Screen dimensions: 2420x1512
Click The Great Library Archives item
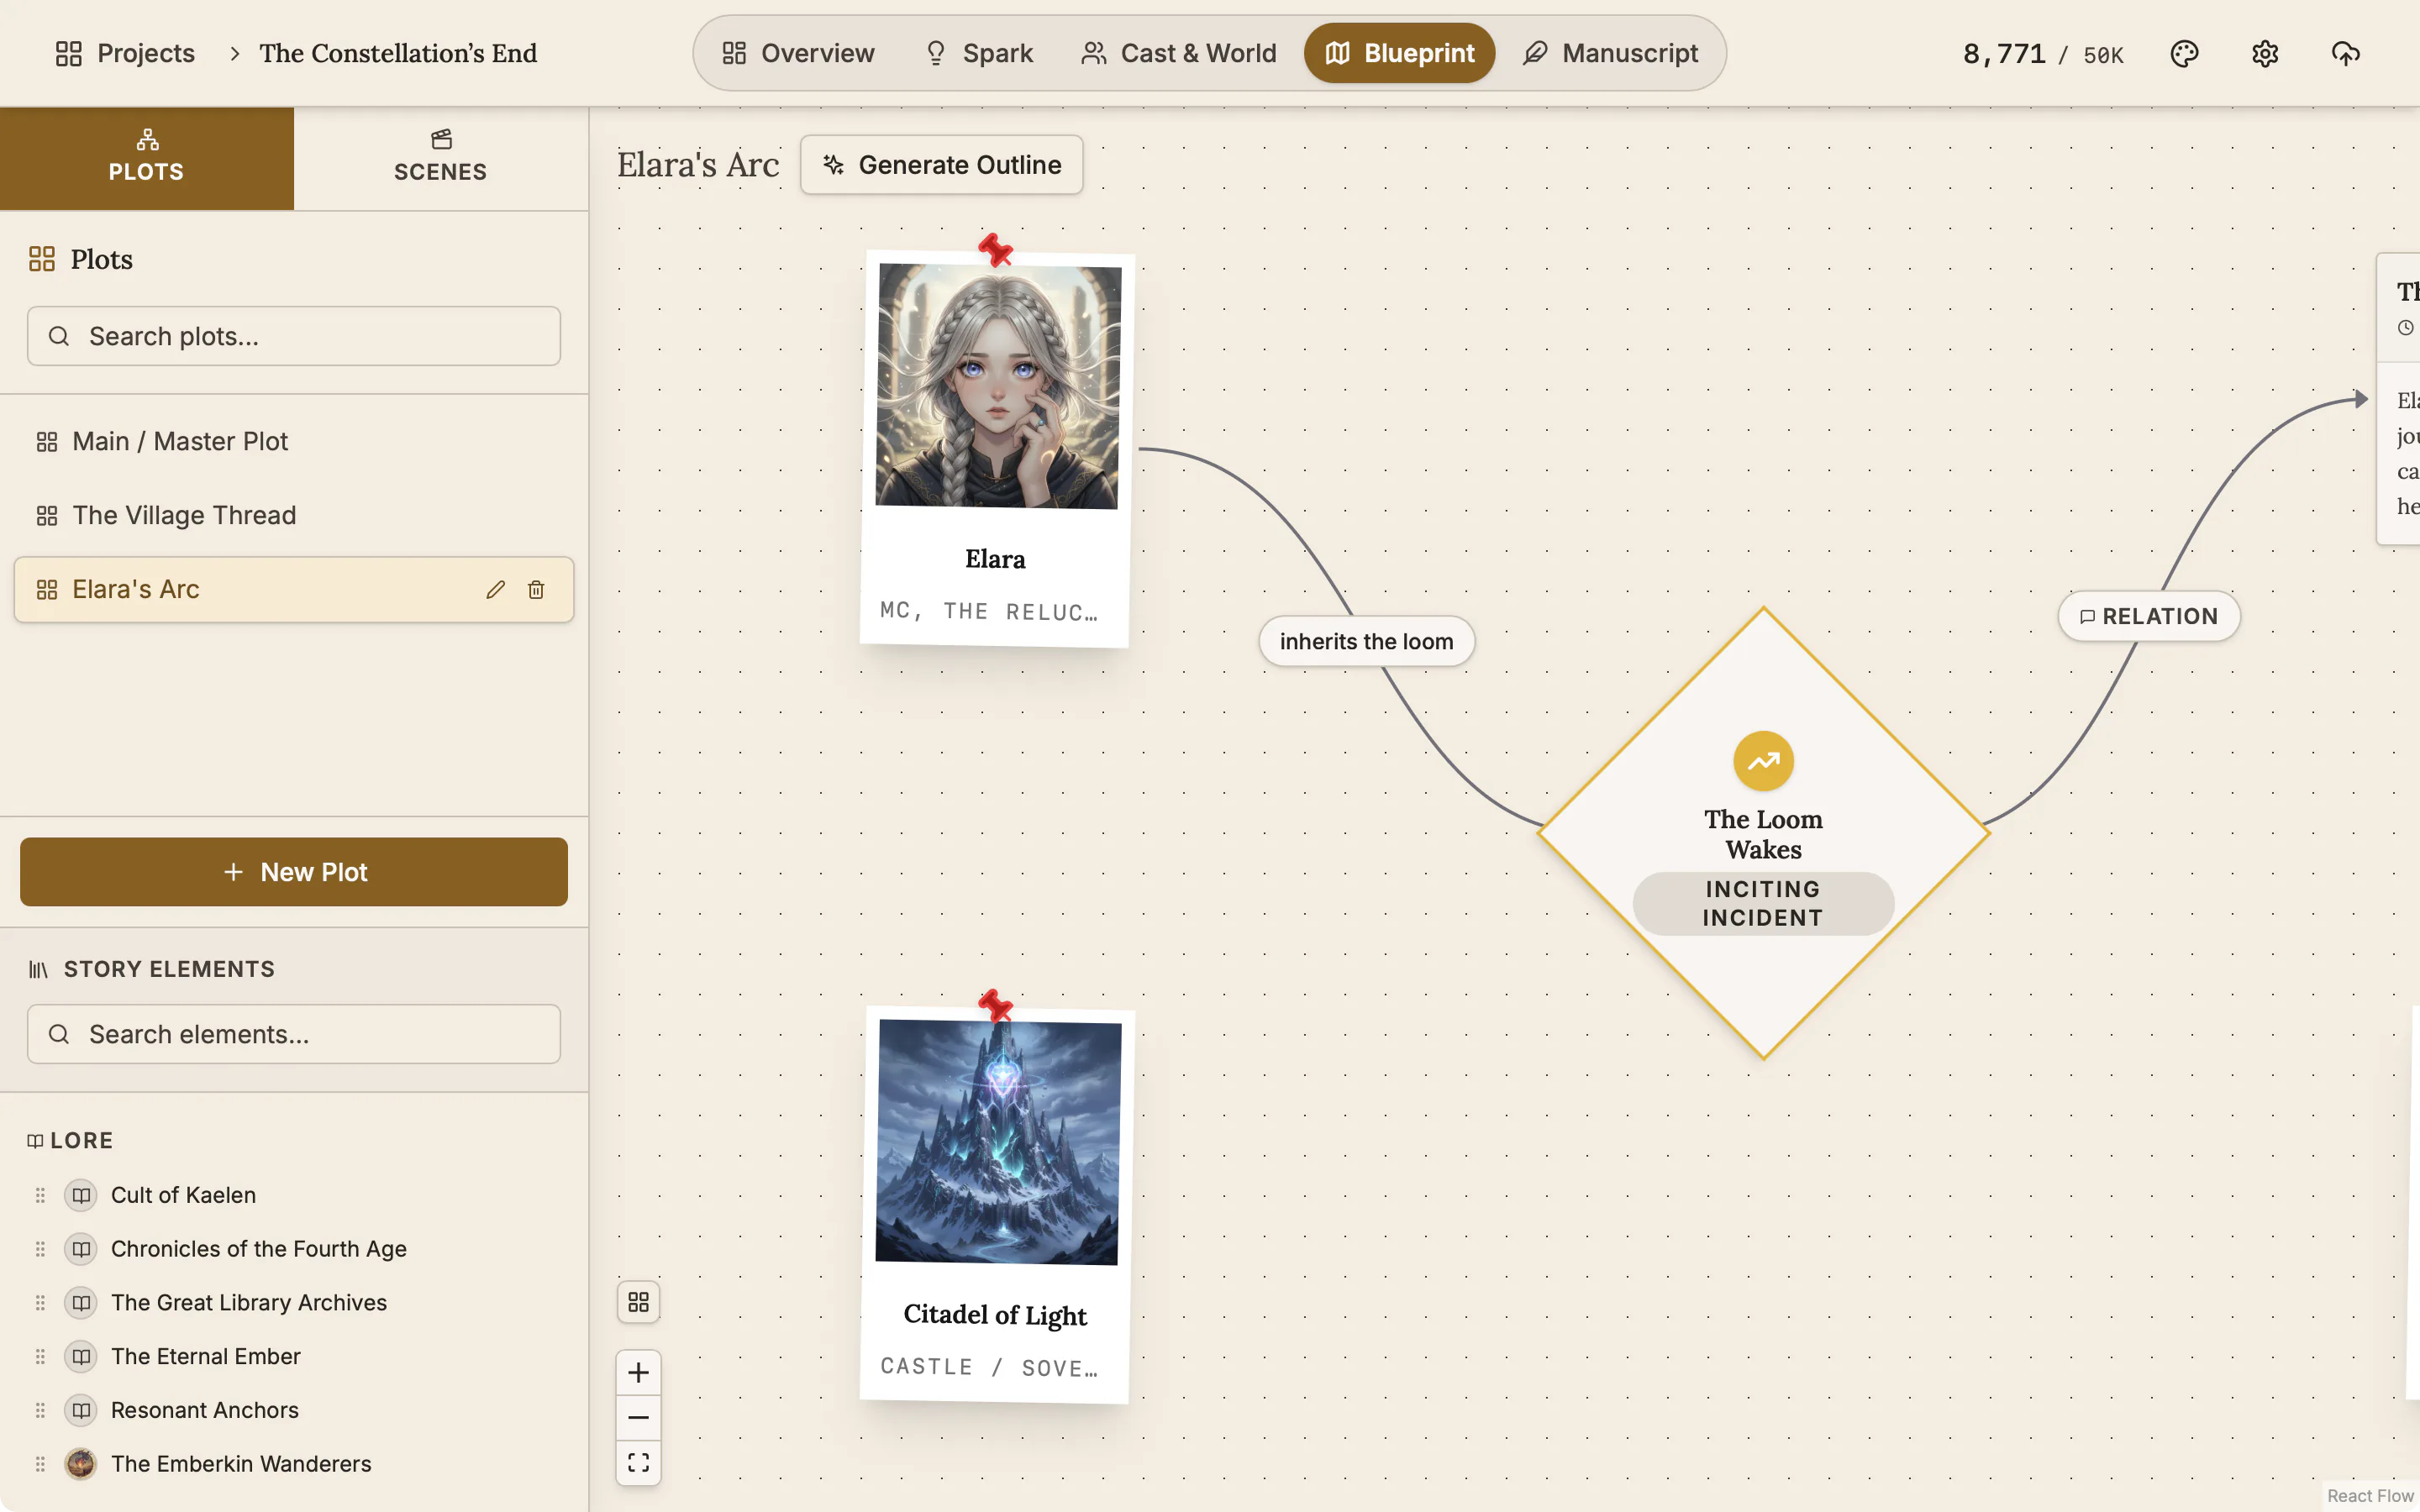point(249,1302)
